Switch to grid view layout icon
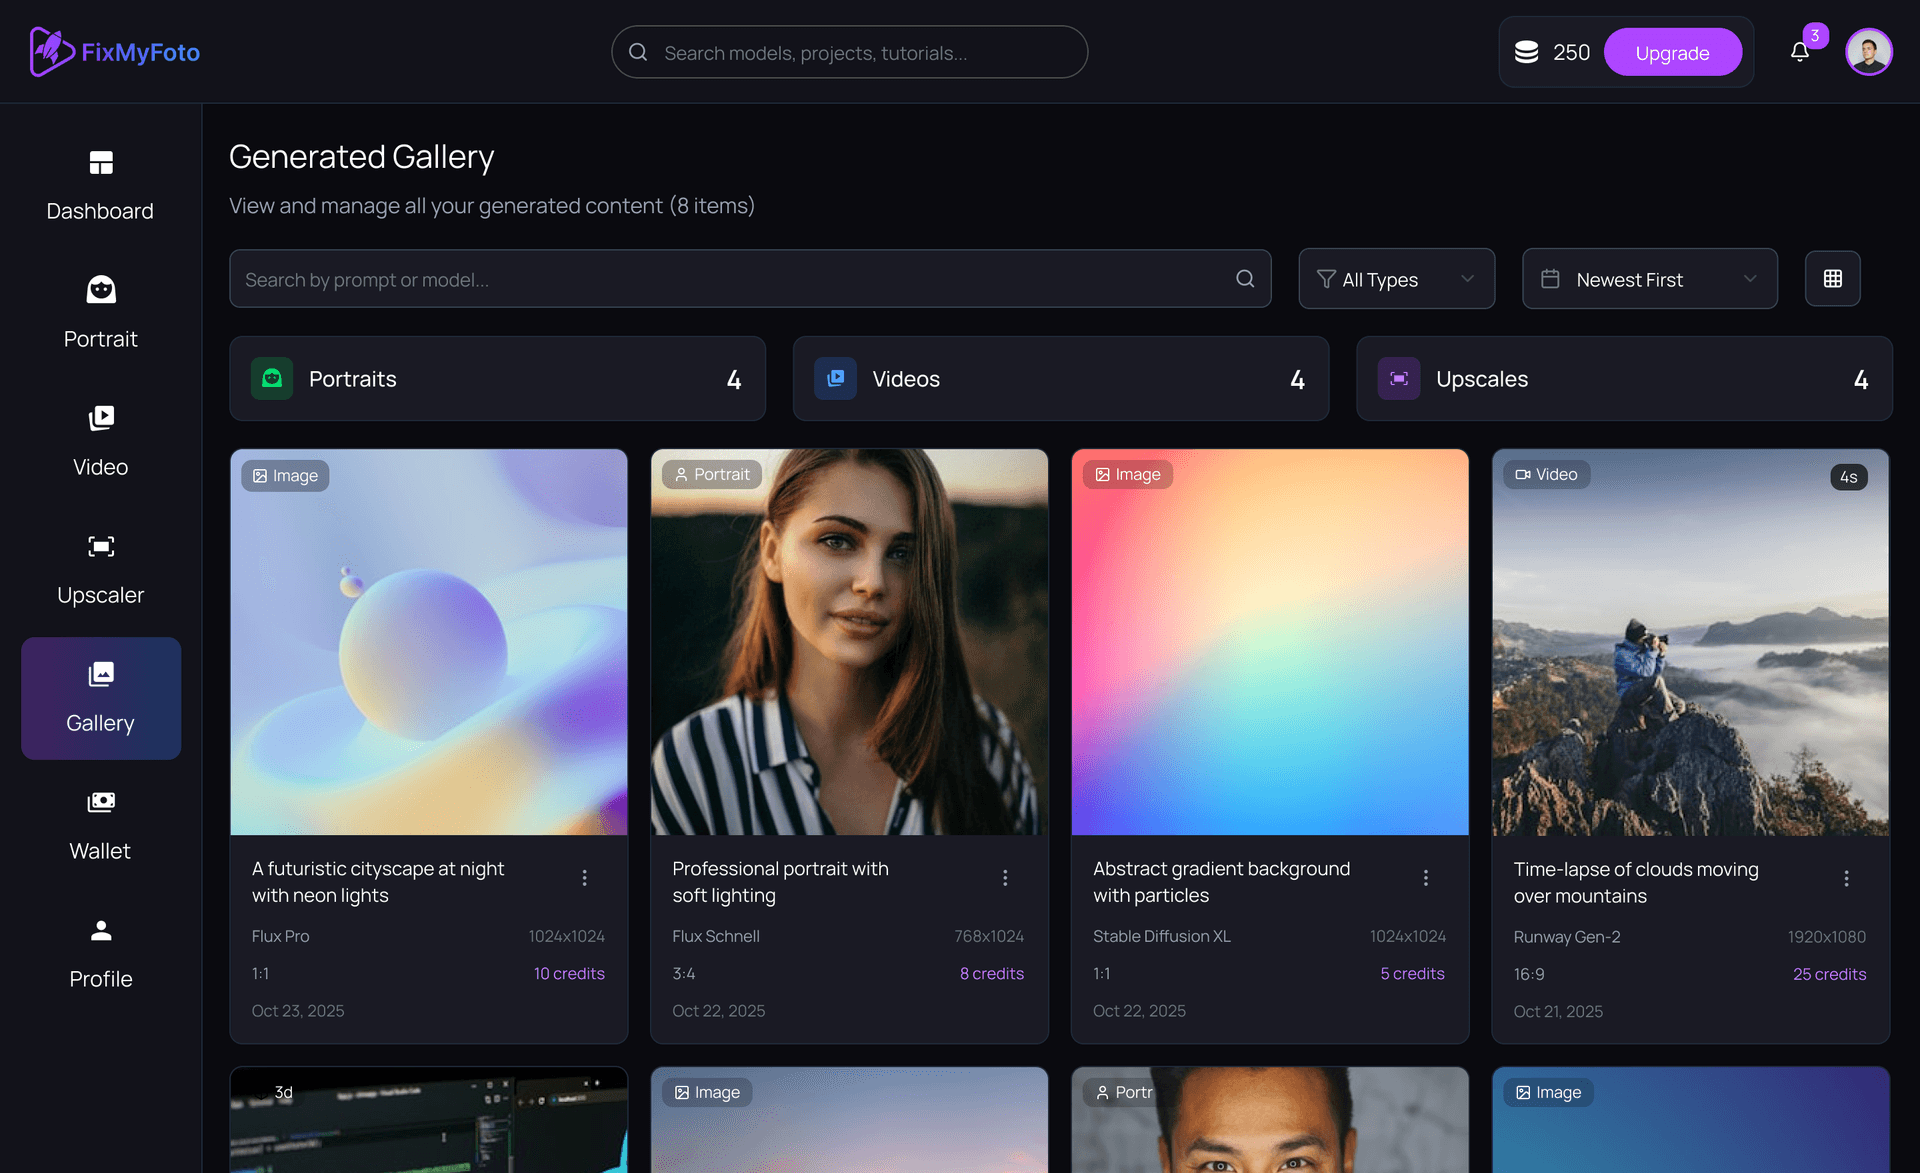 (x=1832, y=279)
